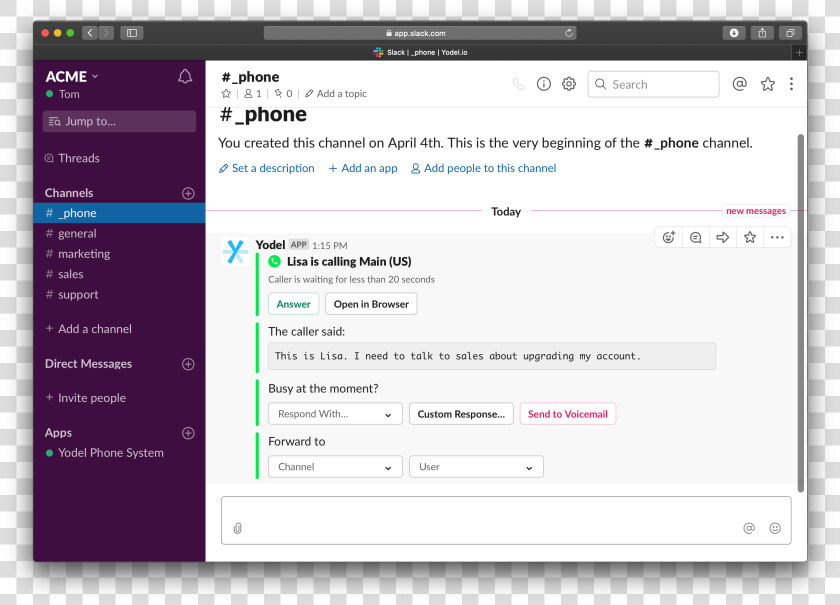Click the Jump to search box
The height and width of the screenshot is (605, 840).
(119, 122)
